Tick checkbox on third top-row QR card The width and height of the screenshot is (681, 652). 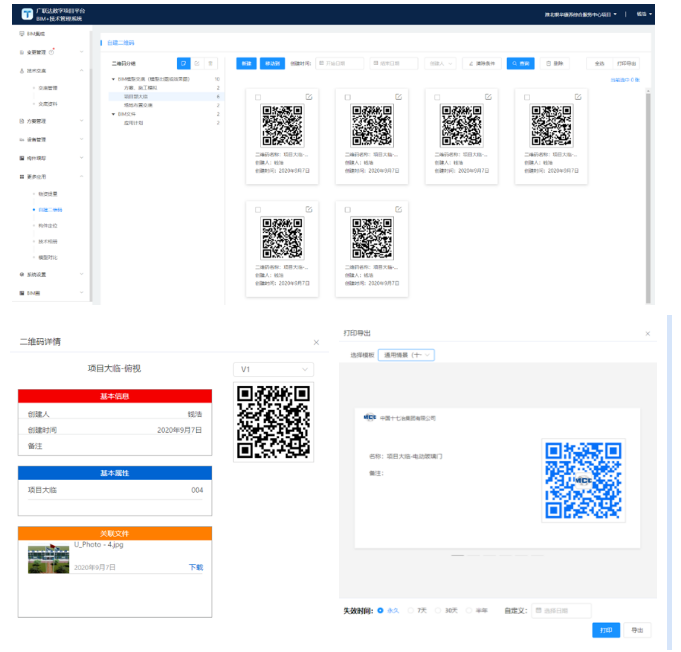pyautogui.click(x=437, y=97)
